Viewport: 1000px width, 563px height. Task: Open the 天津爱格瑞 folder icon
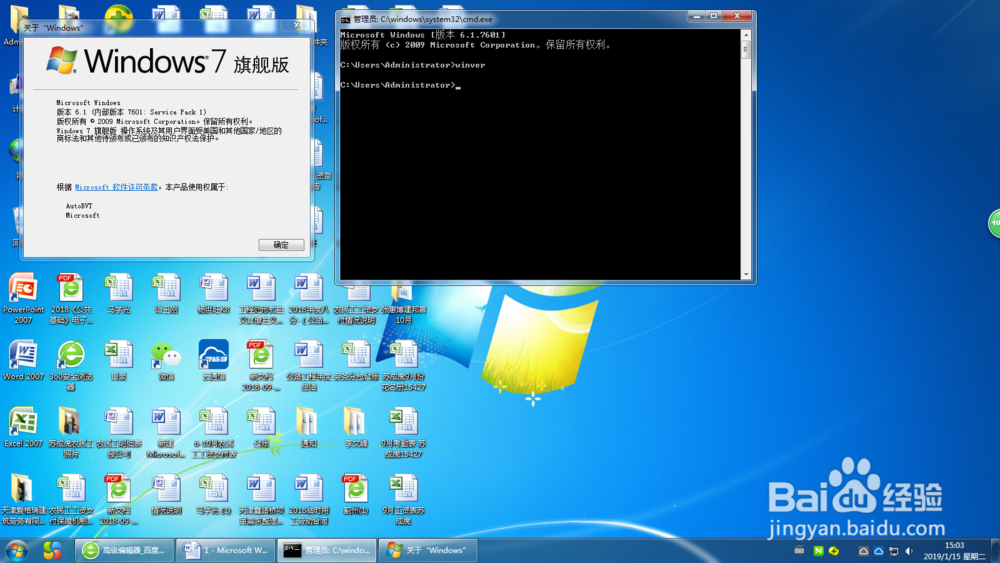pyautogui.click(x=23, y=499)
